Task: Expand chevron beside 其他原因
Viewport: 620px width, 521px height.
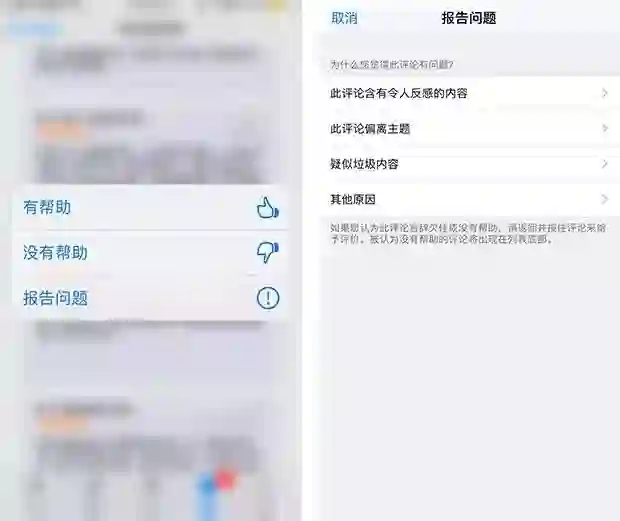Action: tap(604, 199)
